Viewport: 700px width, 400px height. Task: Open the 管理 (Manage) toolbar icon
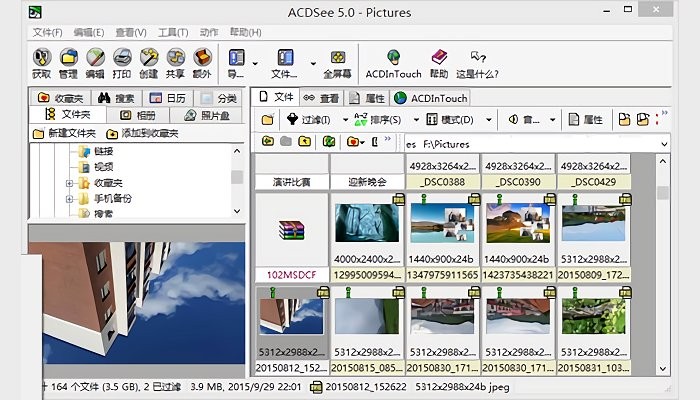68,58
